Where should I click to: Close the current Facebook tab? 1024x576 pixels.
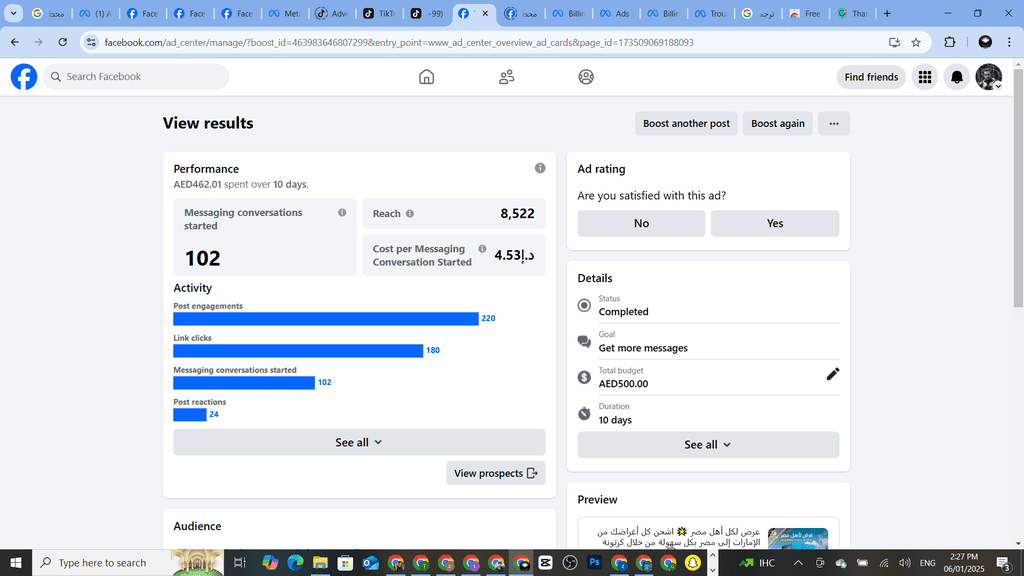[x=485, y=13]
